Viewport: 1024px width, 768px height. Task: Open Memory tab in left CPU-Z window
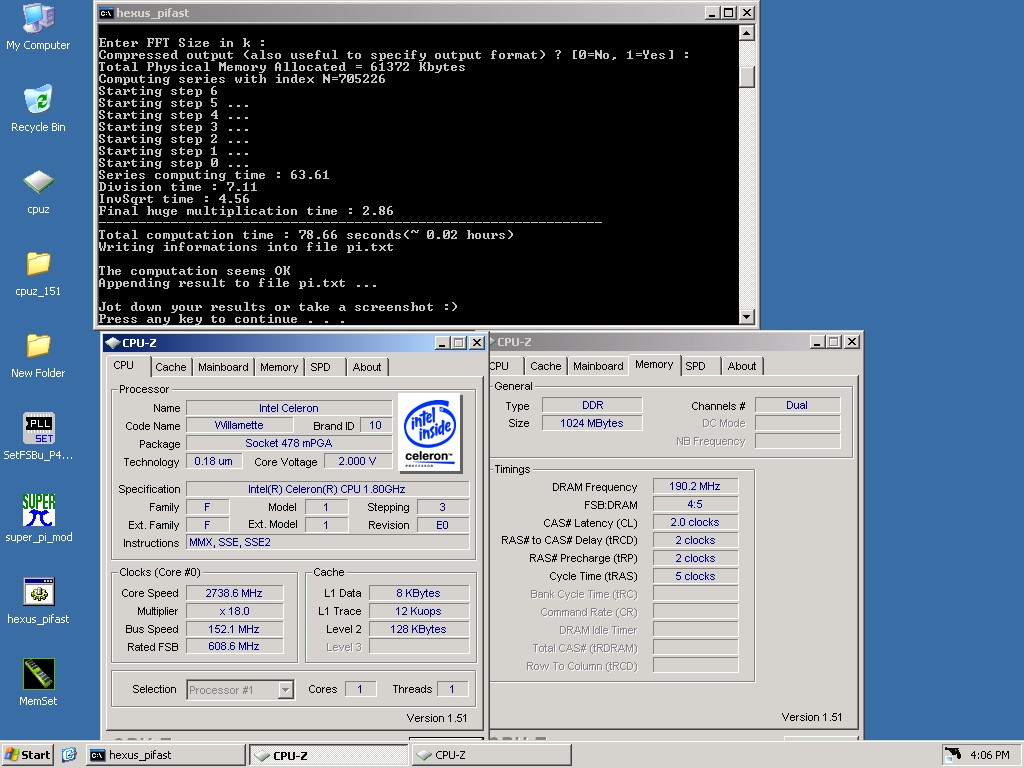click(x=279, y=367)
